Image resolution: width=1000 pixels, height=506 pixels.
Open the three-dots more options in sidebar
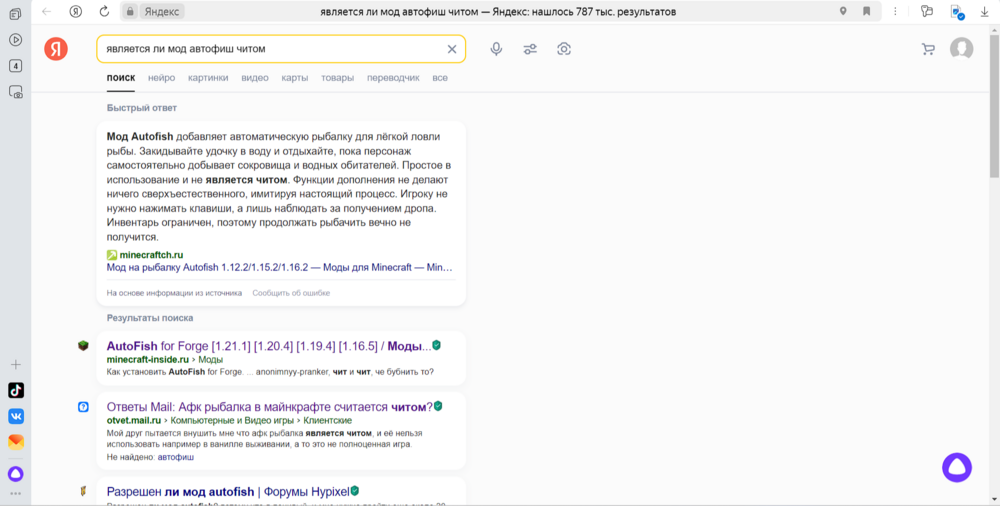point(16,494)
